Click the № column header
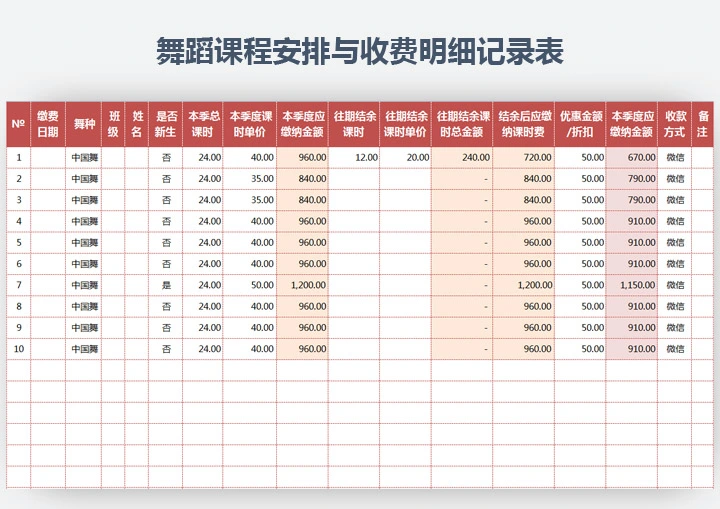Image resolution: width=720 pixels, height=509 pixels. [x=18, y=124]
